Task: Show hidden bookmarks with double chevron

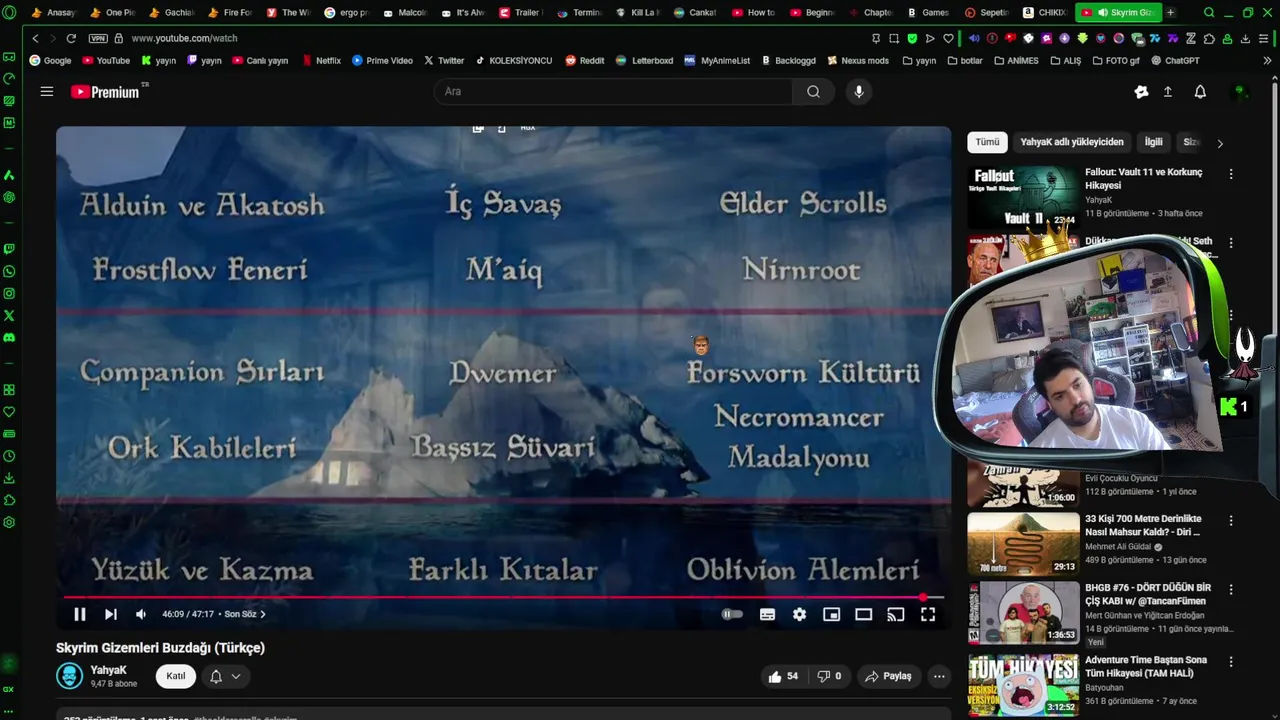Action: pyautogui.click(x=1267, y=60)
